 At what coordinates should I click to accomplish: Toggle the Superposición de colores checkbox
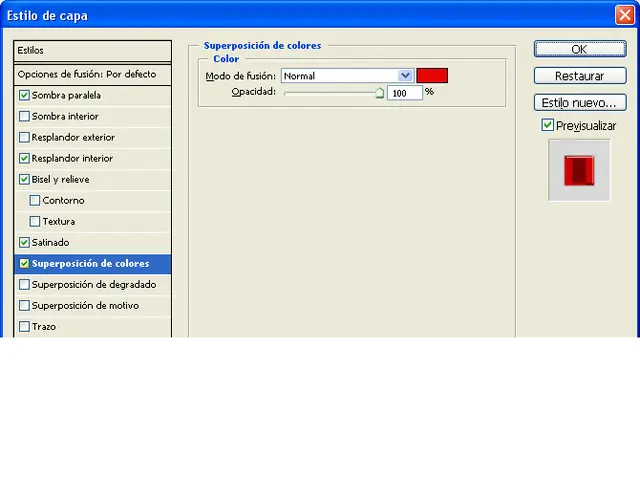point(24,263)
